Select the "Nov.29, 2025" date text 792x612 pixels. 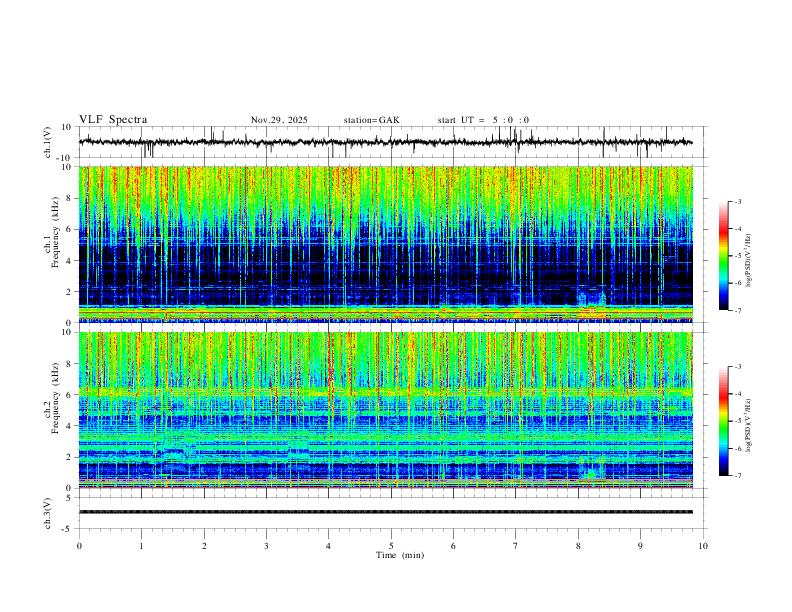[279, 120]
